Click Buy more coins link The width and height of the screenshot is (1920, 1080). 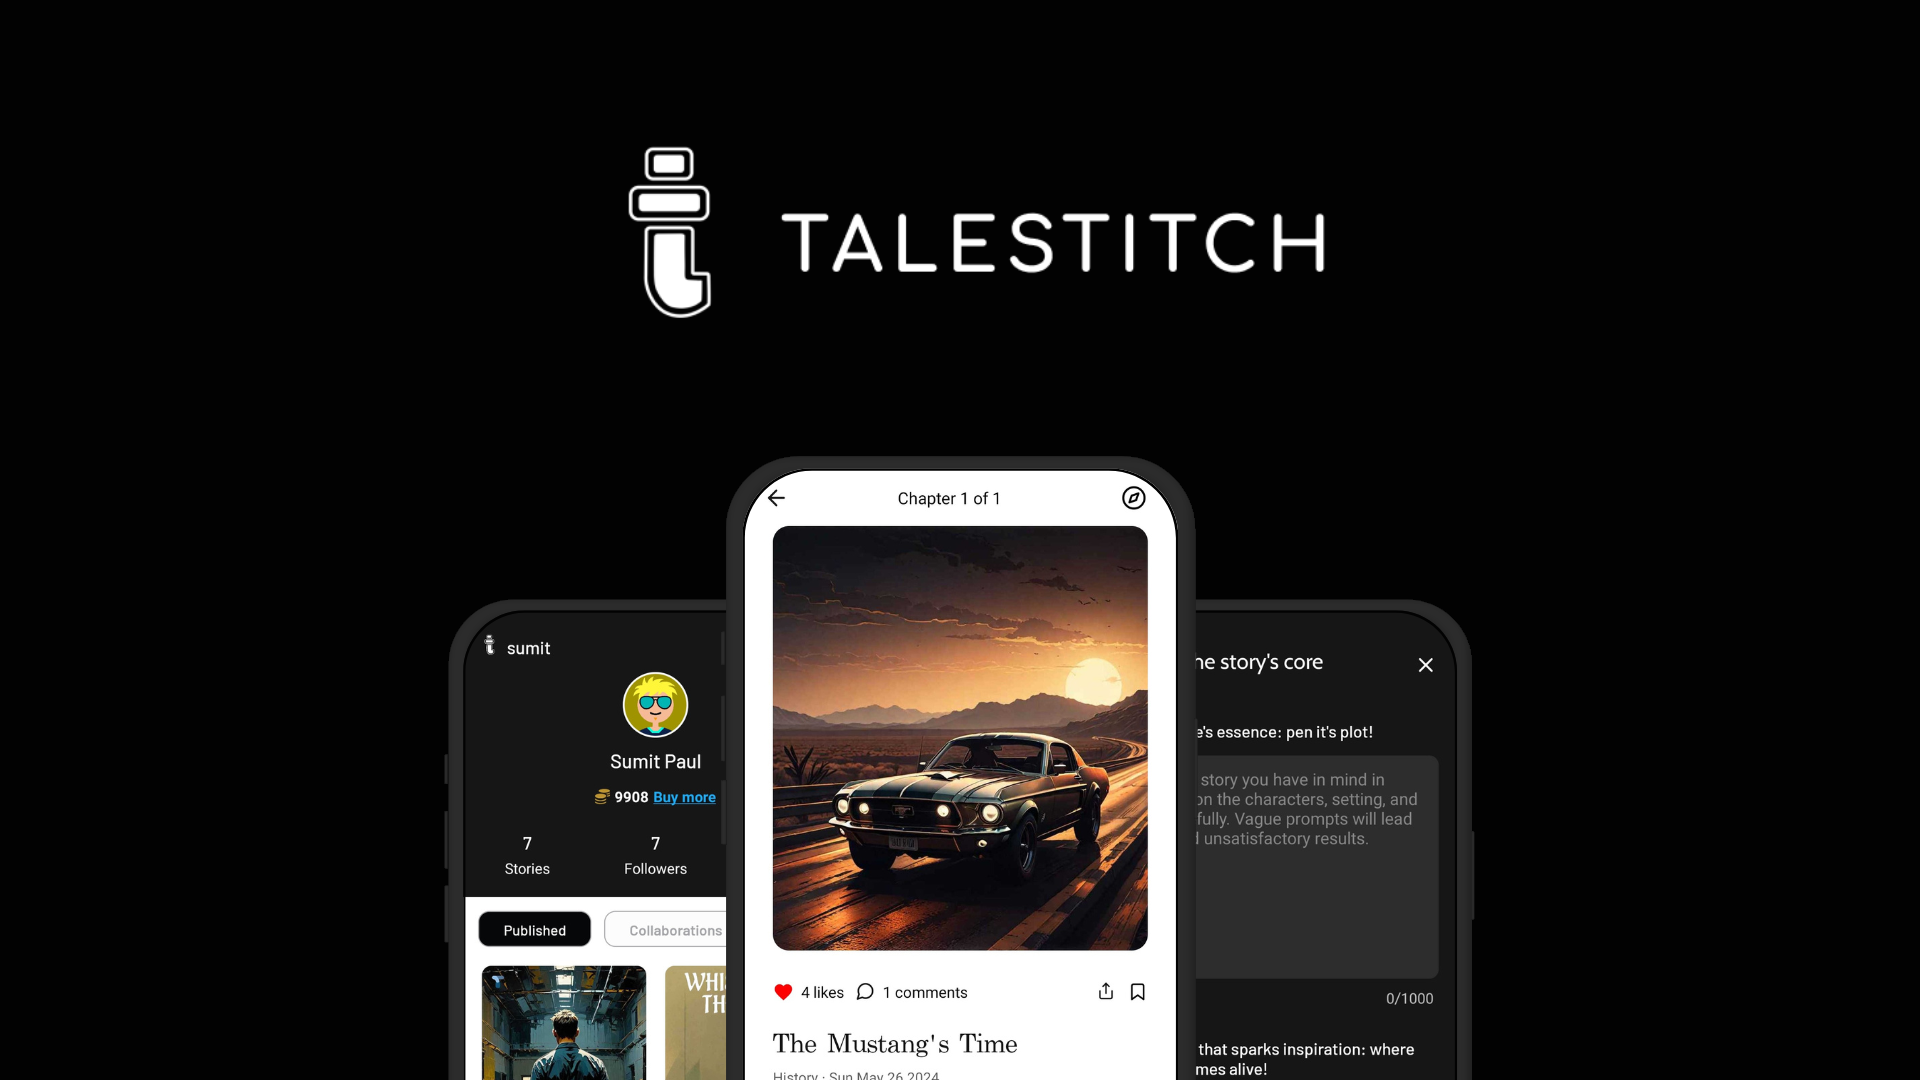[x=684, y=796]
